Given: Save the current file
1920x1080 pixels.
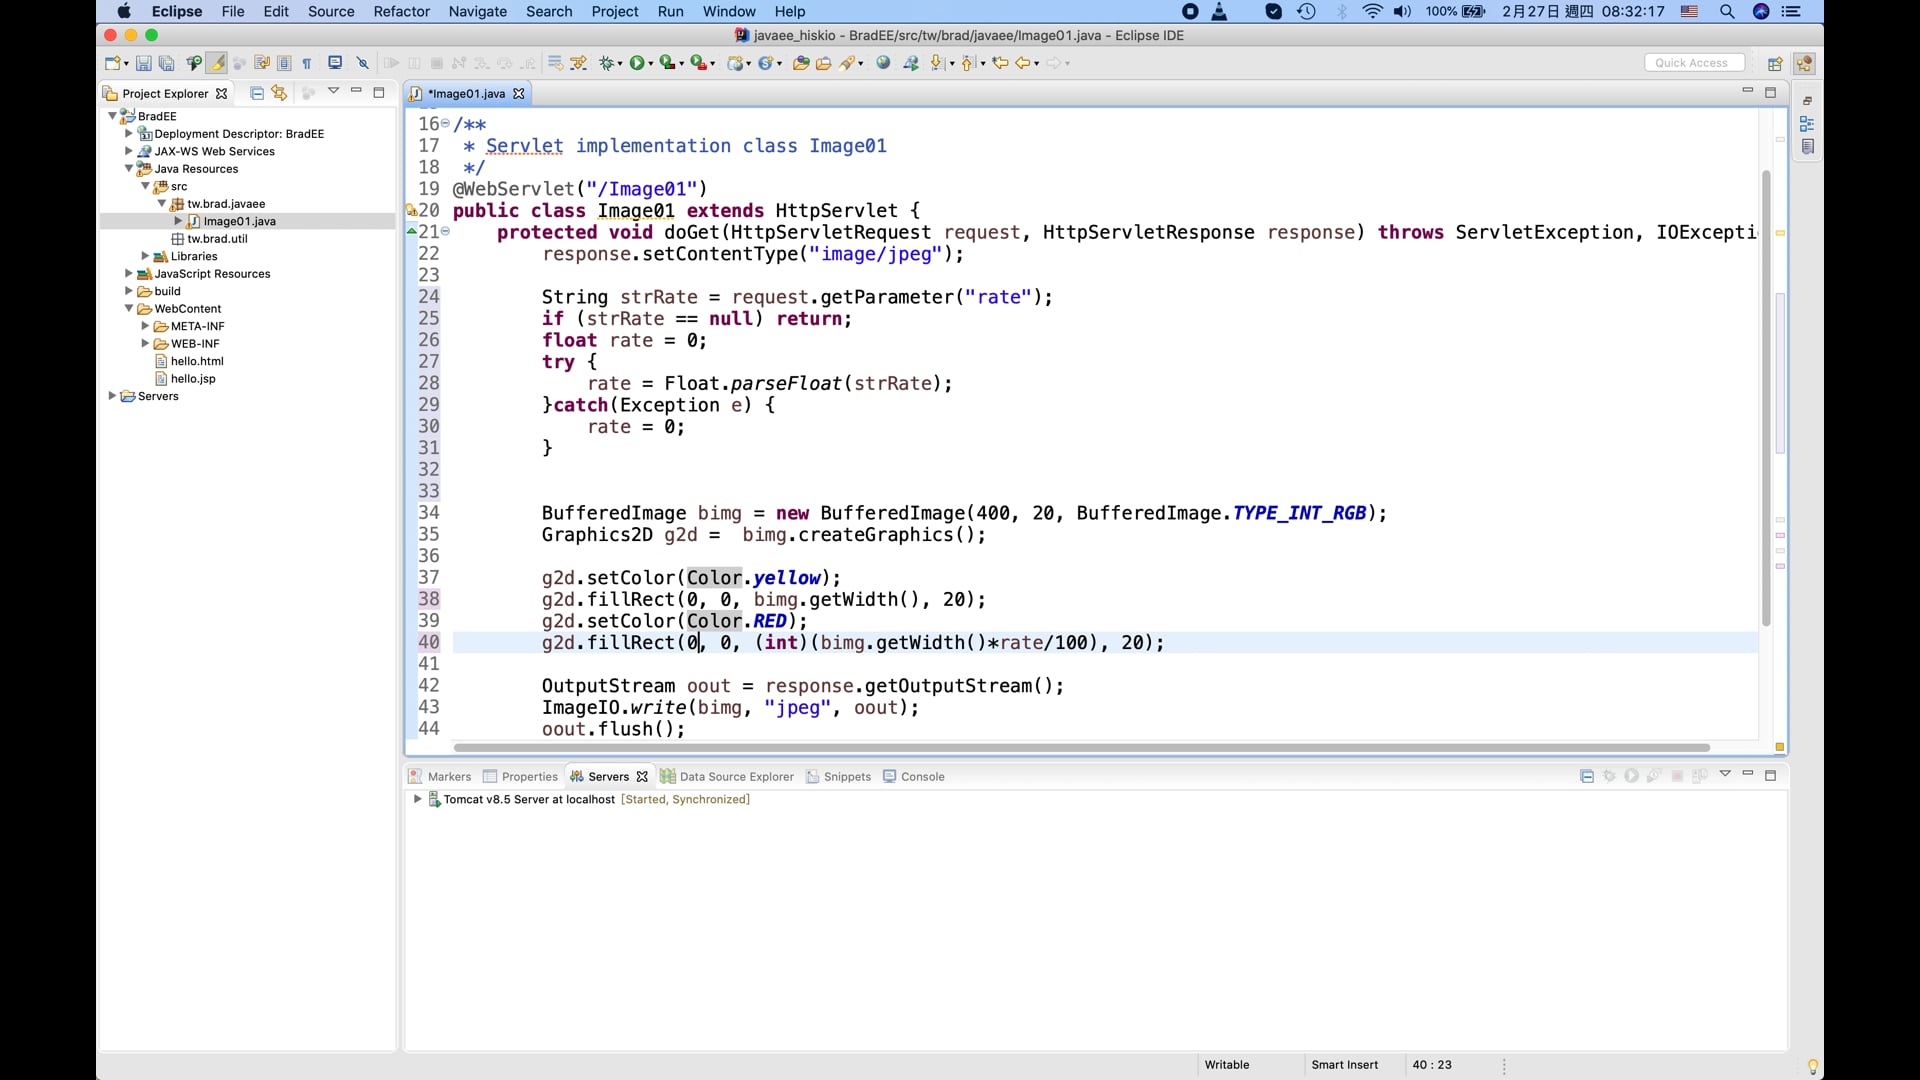Looking at the screenshot, I should click(x=143, y=62).
